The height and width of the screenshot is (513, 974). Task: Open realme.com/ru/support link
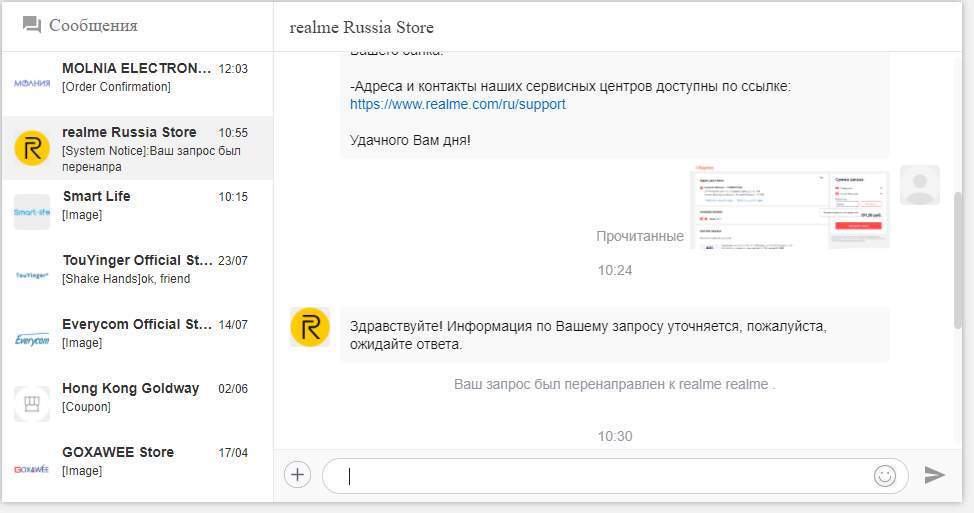tap(458, 104)
